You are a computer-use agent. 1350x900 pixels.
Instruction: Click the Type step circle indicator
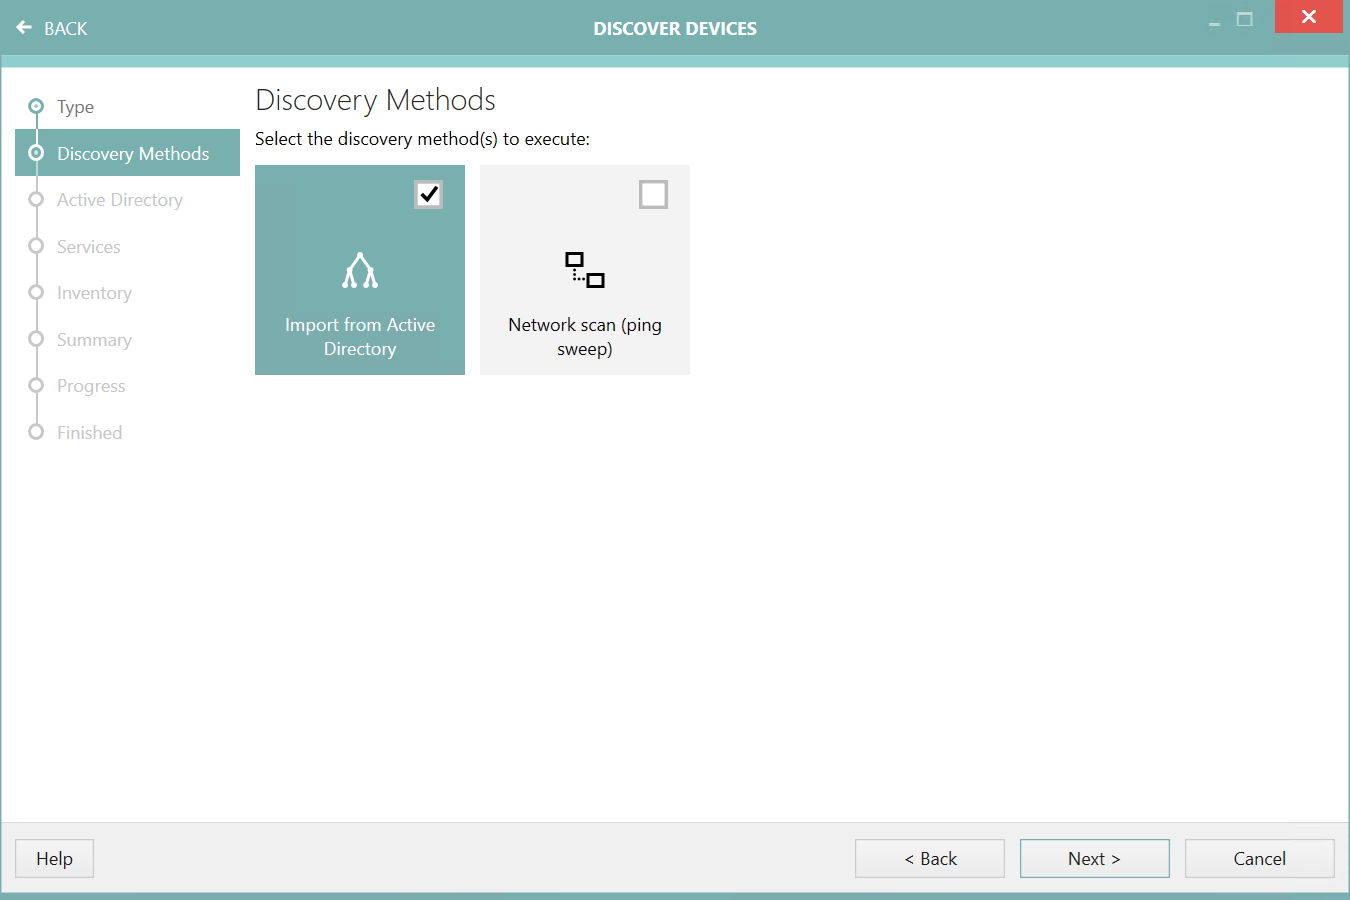(36, 106)
